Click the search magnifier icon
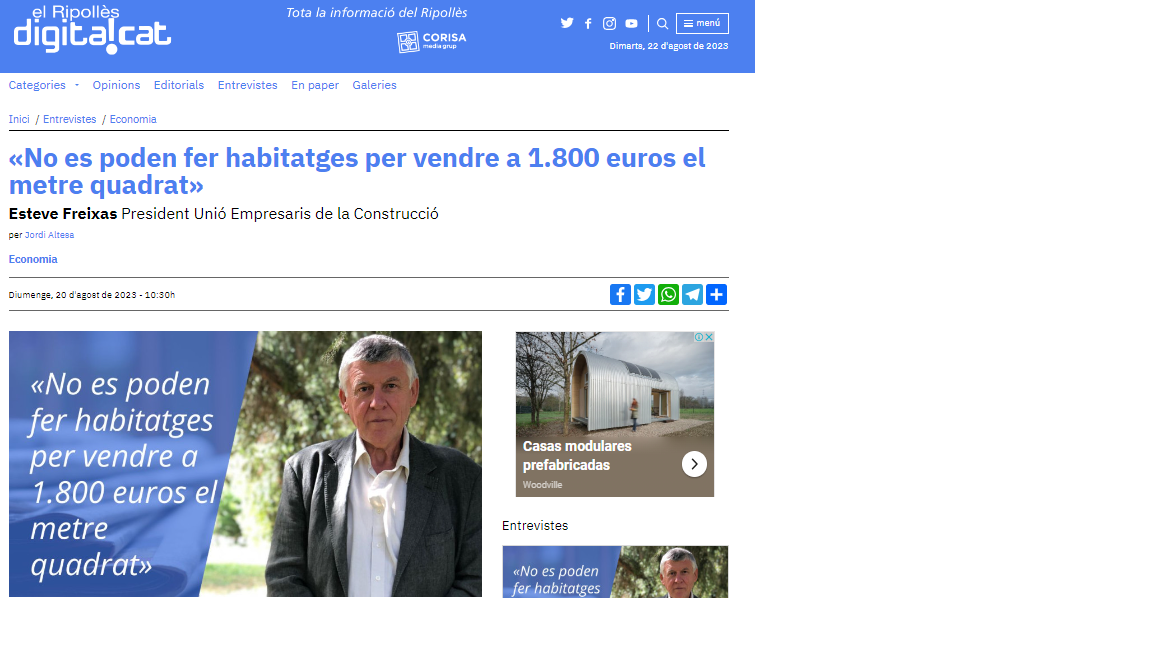Image resolution: width=1152 pixels, height=648 pixels. (x=662, y=24)
